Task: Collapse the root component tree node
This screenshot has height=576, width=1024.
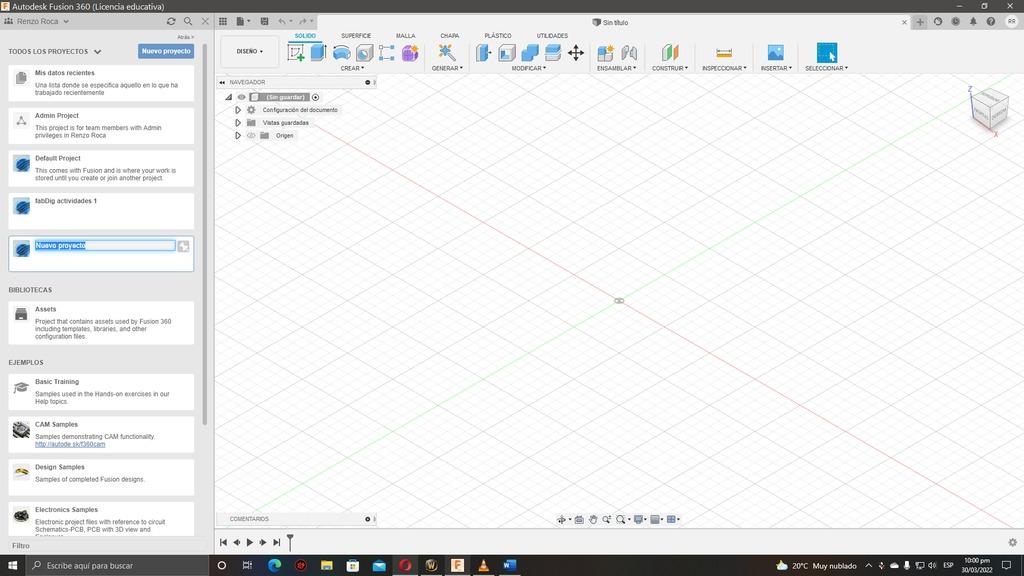Action: [229, 97]
